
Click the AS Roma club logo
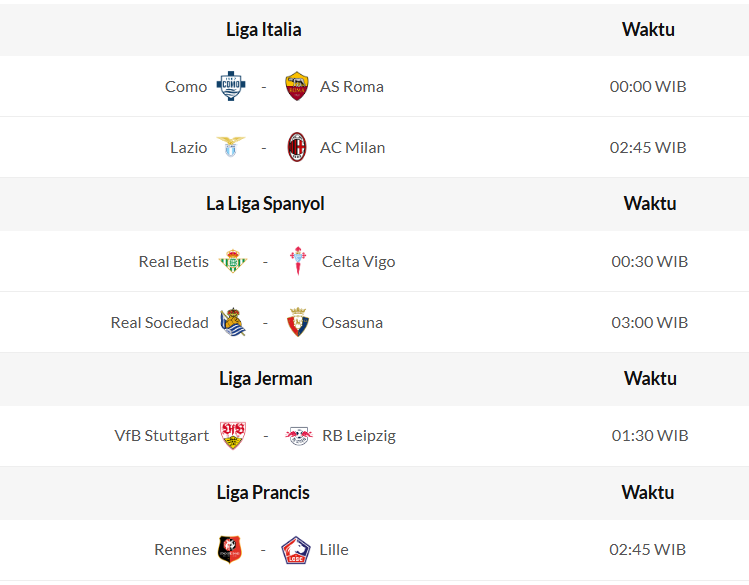[x=296, y=86]
